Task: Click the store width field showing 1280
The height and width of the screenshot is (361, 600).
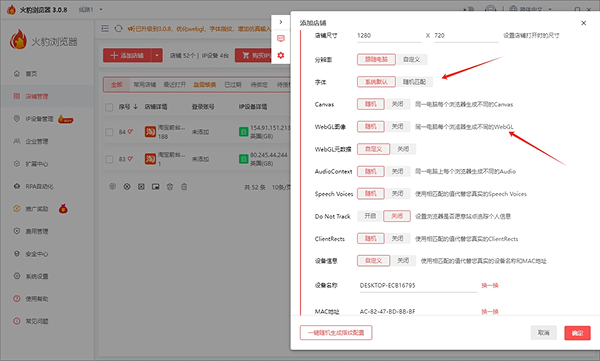Action: pos(388,36)
